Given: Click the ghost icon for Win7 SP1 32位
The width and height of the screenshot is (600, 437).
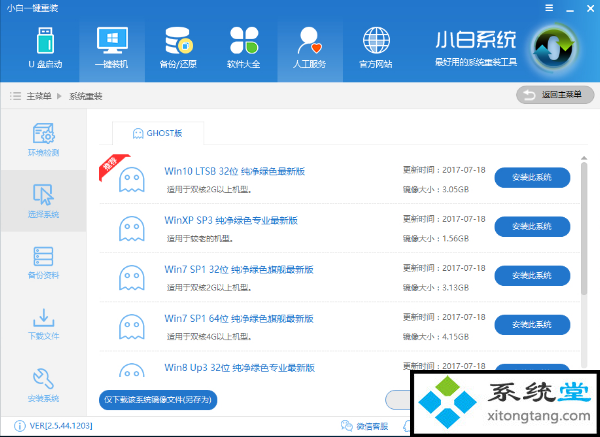Looking at the screenshot, I should (132, 277).
